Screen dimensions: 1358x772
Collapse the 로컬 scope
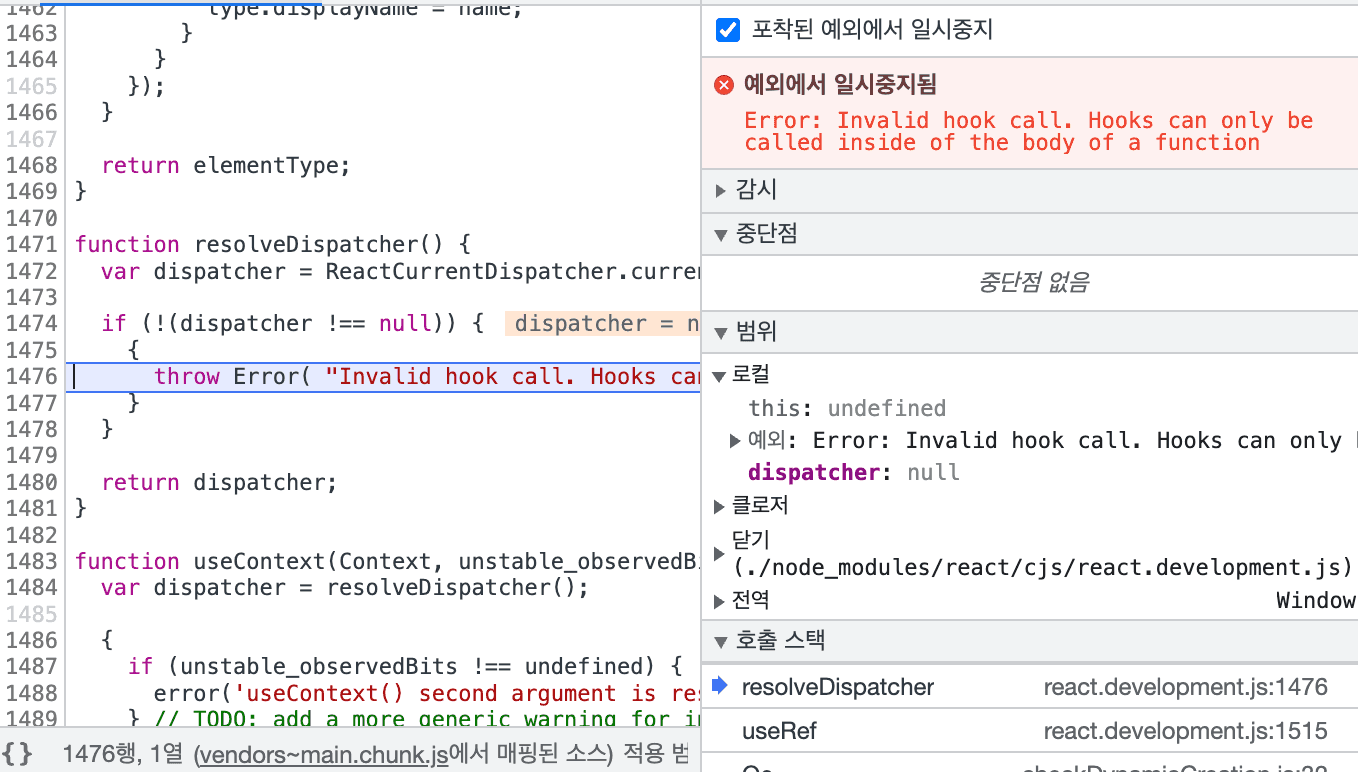tap(720, 376)
